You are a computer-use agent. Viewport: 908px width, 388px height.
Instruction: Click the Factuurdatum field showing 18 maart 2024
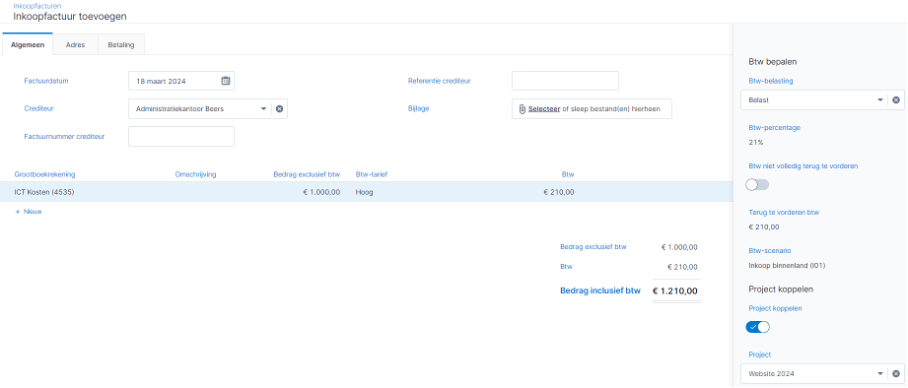tap(181, 81)
